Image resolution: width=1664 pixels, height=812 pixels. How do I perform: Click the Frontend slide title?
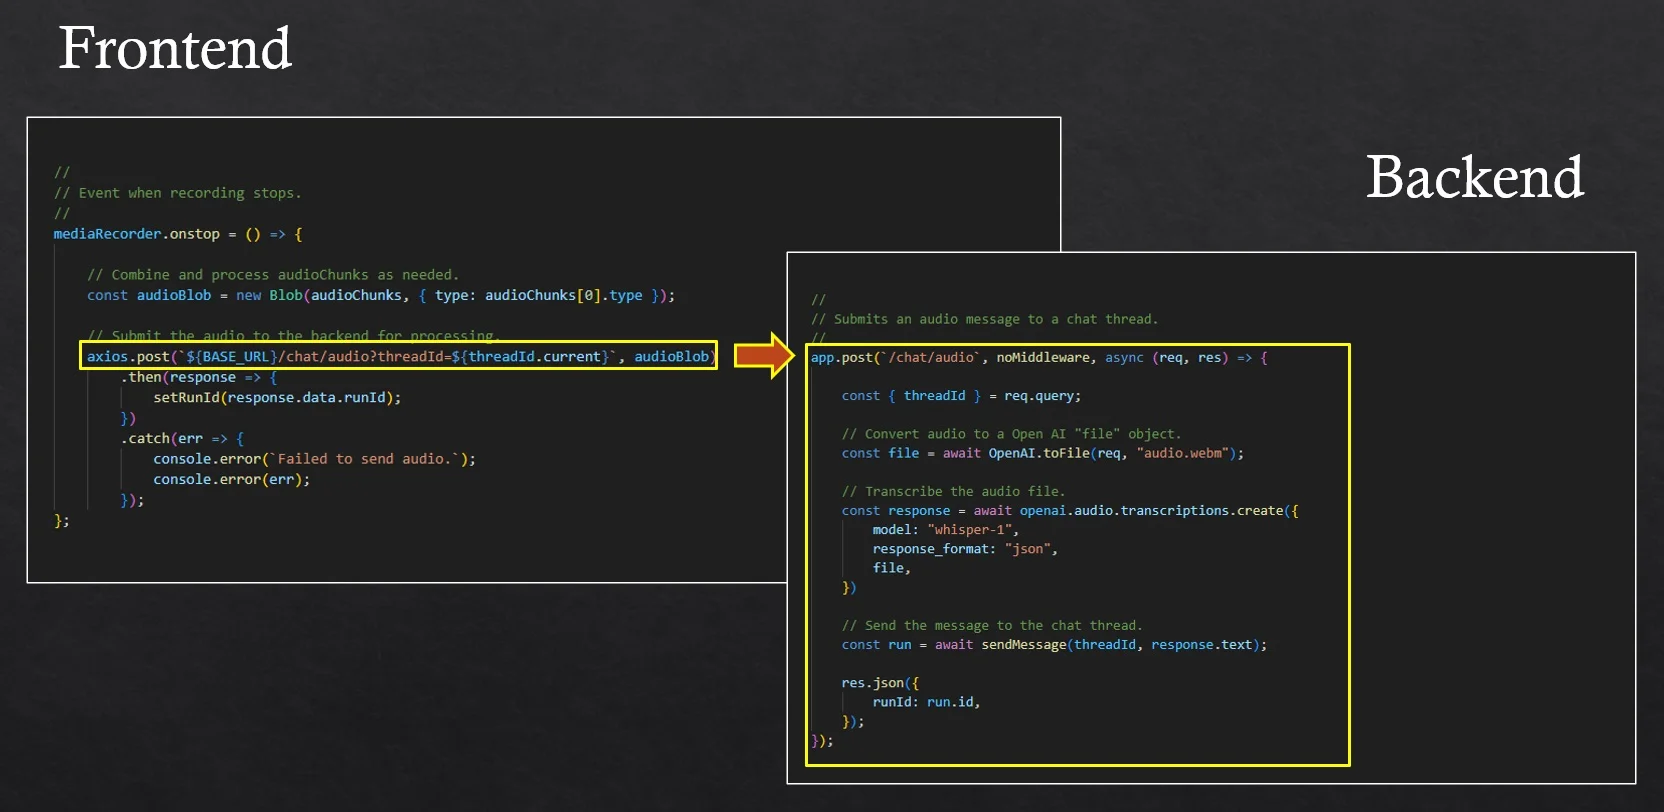tap(175, 48)
